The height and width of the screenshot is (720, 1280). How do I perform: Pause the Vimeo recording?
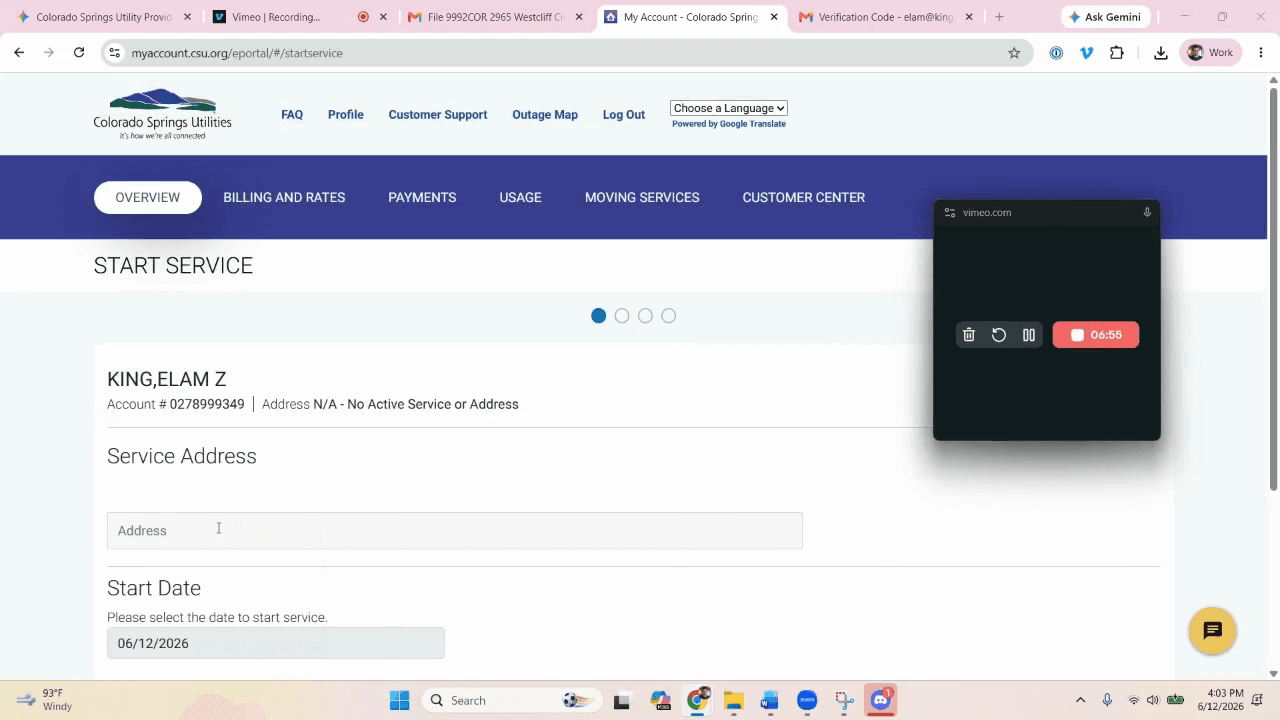click(x=1029, y=335)
